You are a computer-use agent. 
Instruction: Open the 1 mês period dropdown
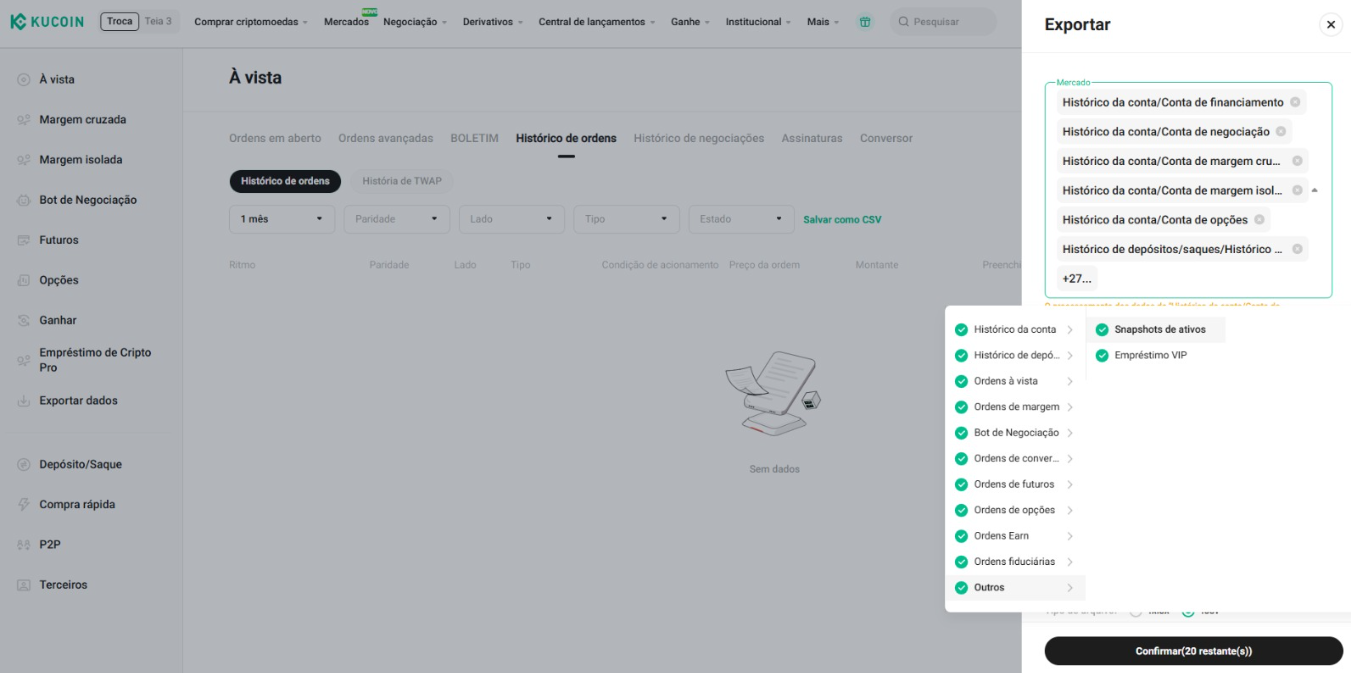tap(281, 219)
